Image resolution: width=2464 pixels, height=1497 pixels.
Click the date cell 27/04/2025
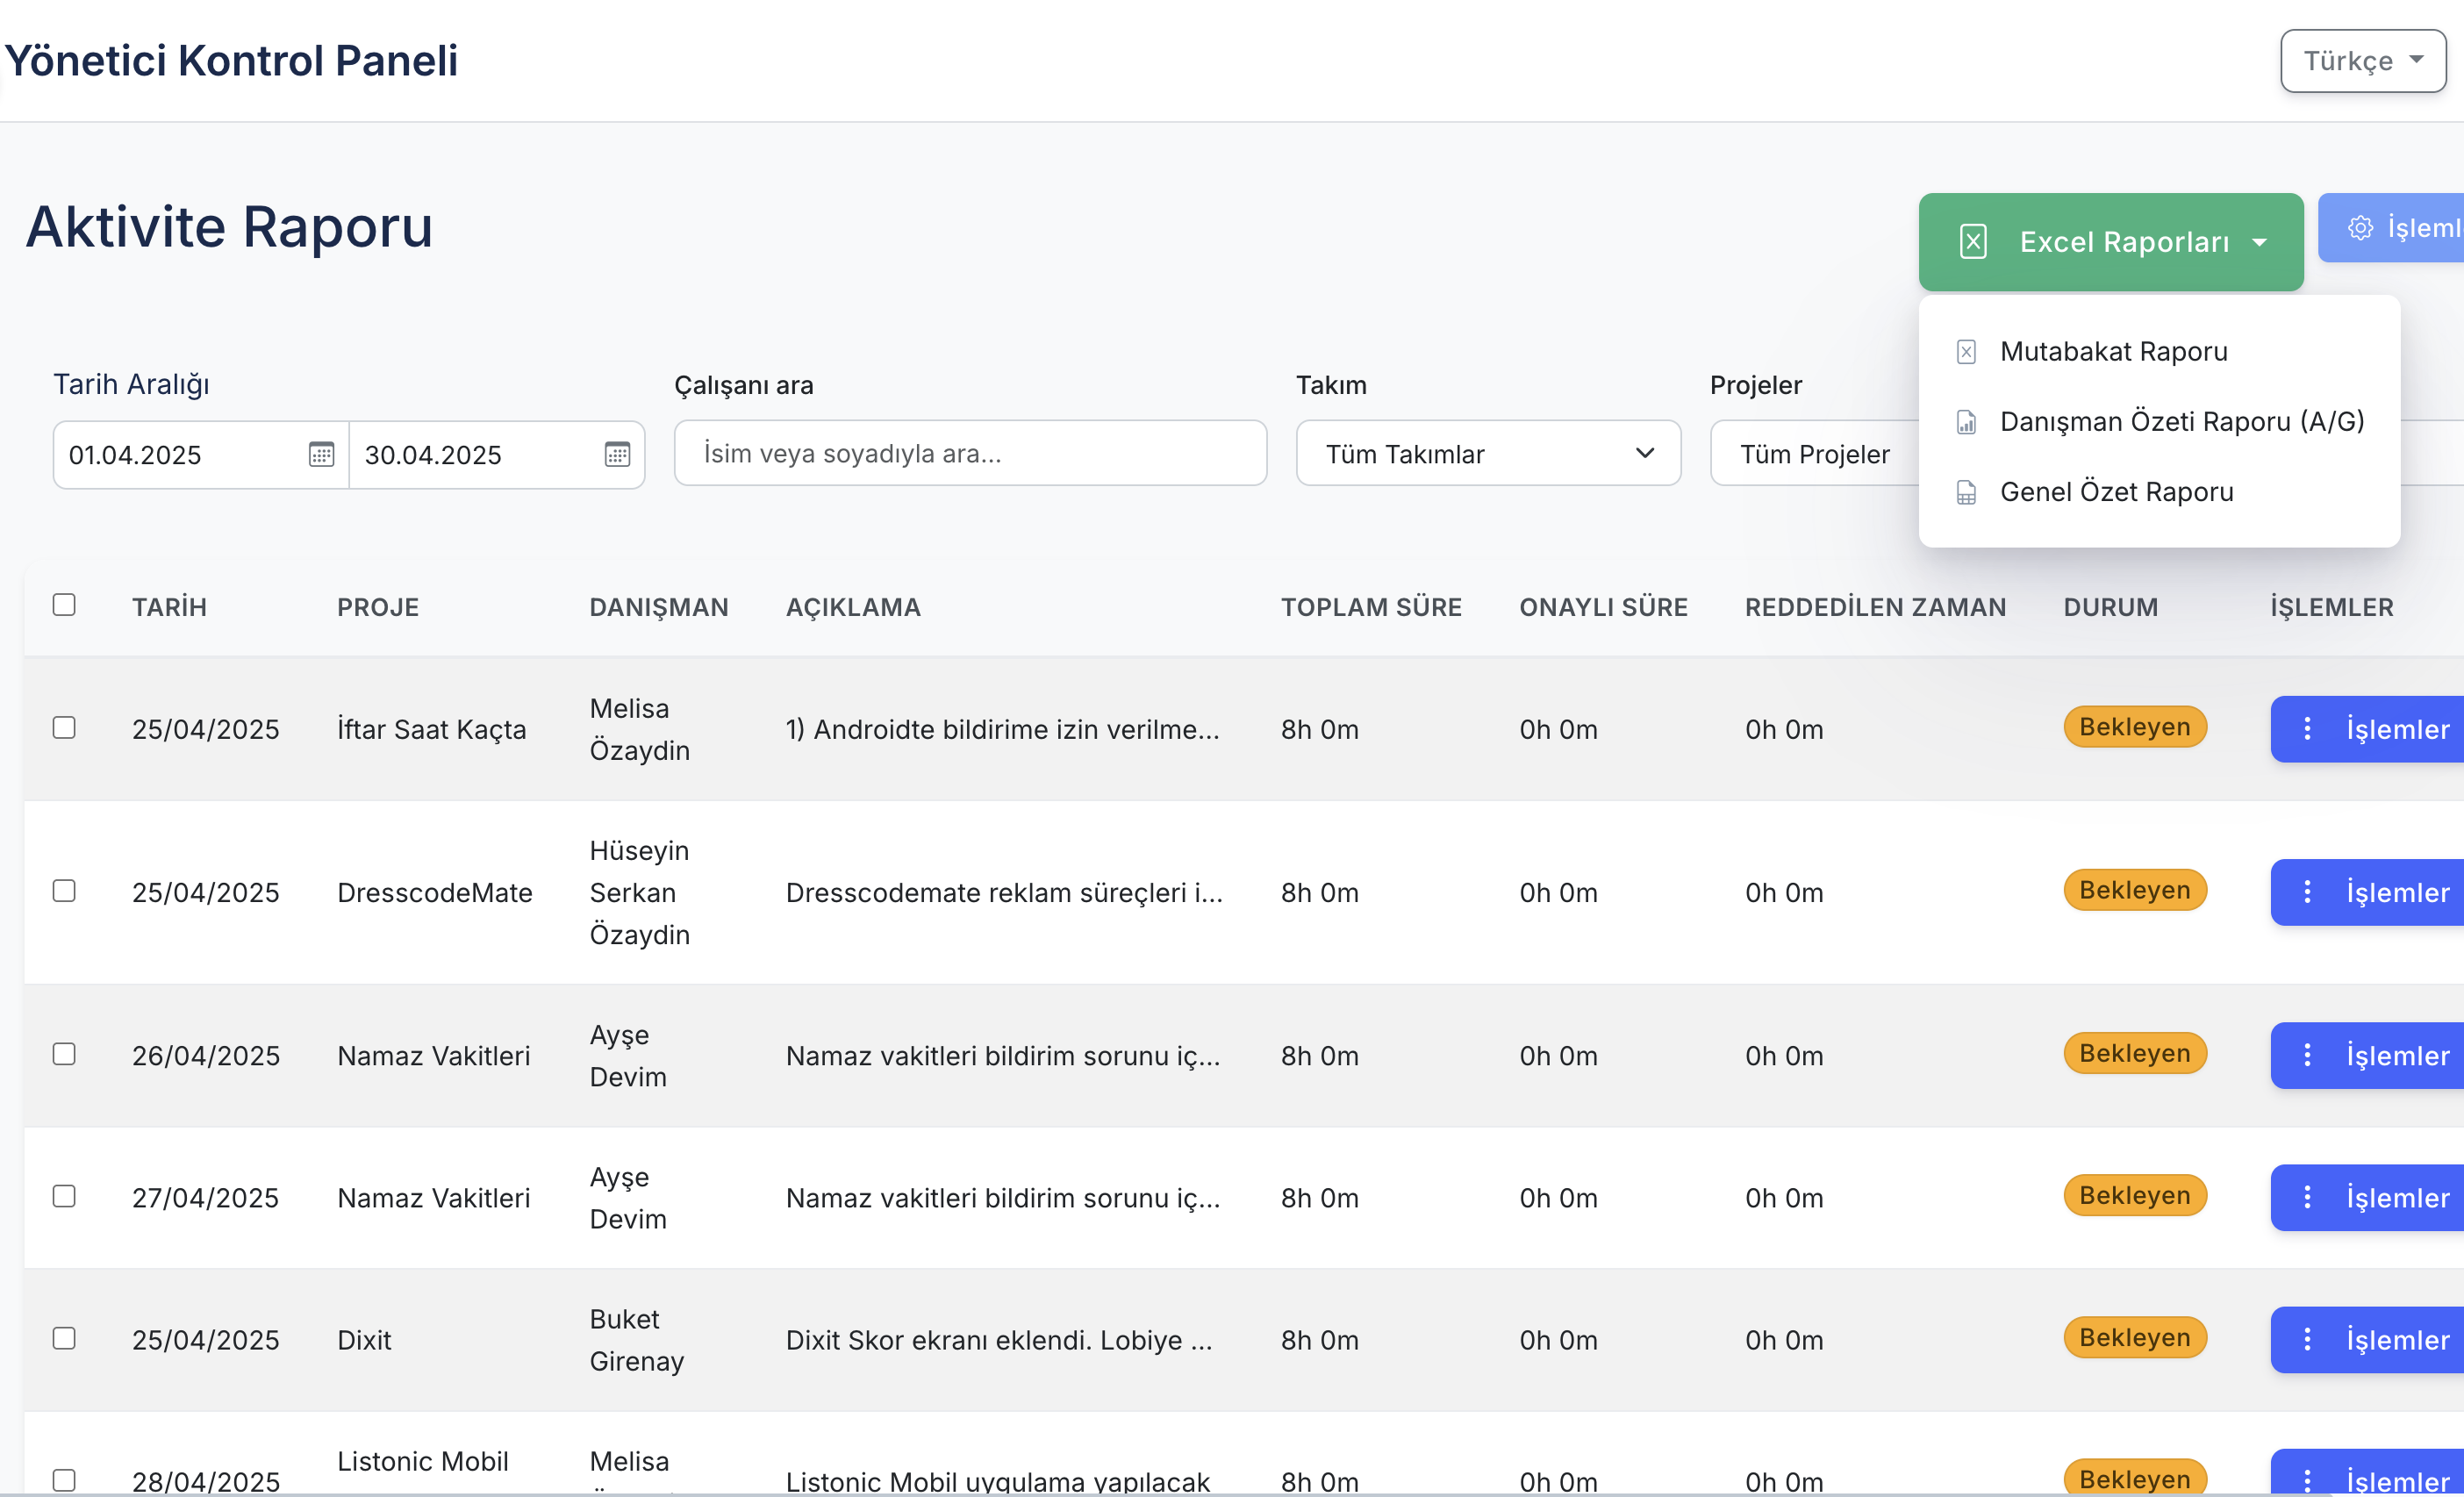(x=206, y=1197)
